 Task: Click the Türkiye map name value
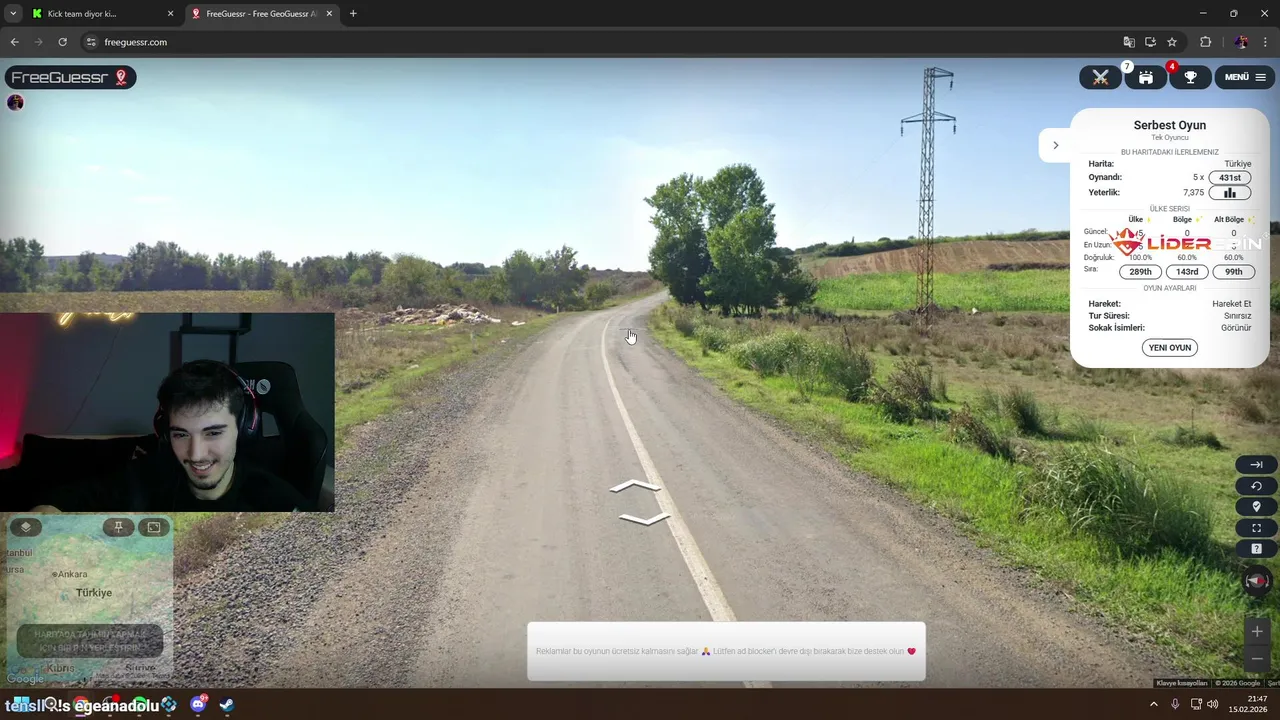tap(1237, 164)
